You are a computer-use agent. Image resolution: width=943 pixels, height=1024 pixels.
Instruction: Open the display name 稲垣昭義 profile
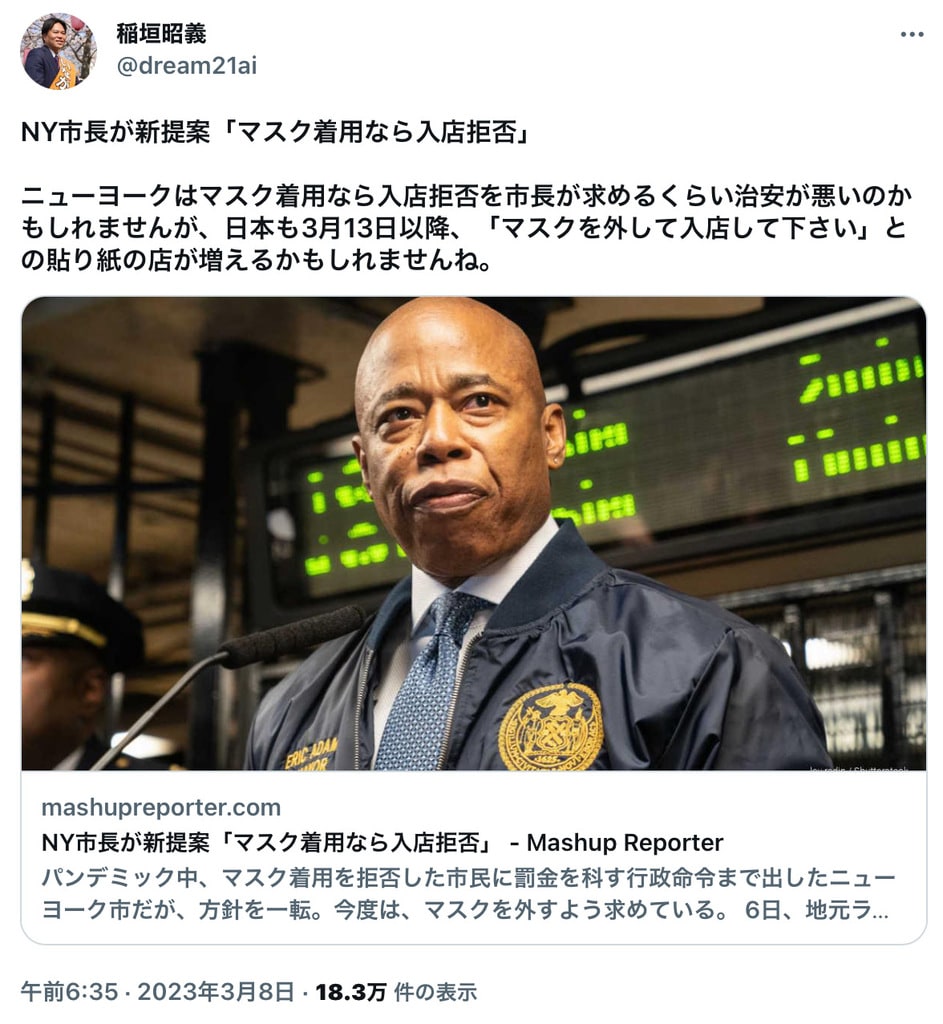tap(161, 33)
